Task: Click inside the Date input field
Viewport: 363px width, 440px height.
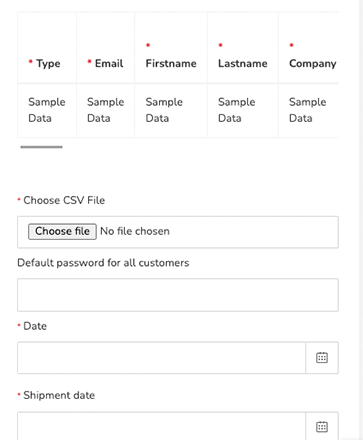Action: (x=161, y=358)
